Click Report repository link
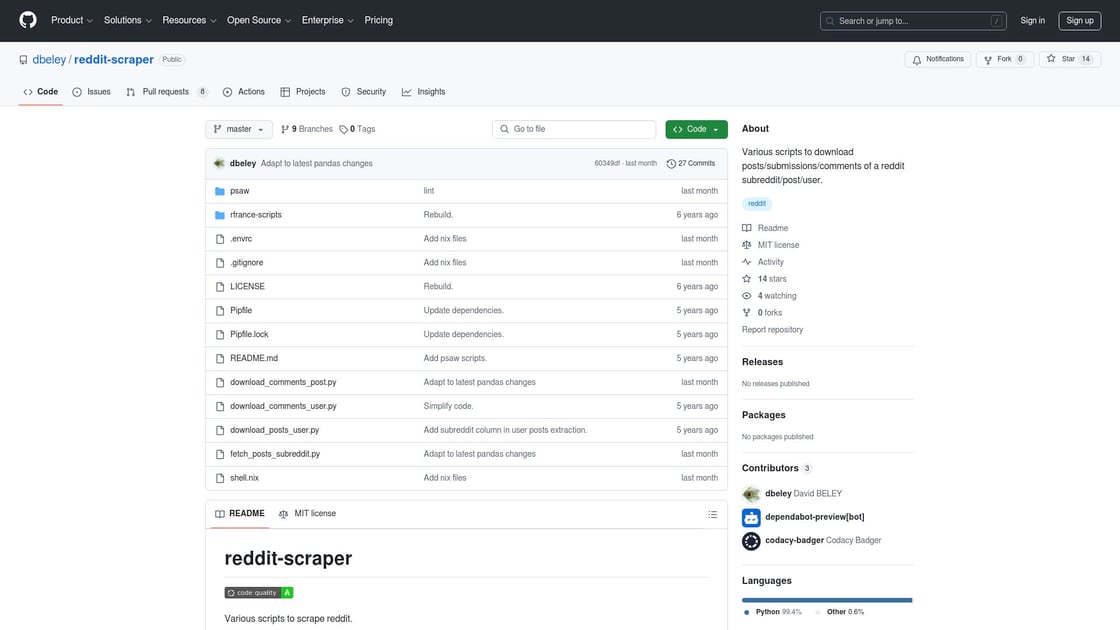The height and width of the screenshot is (630, 1120). click(772, 330)
